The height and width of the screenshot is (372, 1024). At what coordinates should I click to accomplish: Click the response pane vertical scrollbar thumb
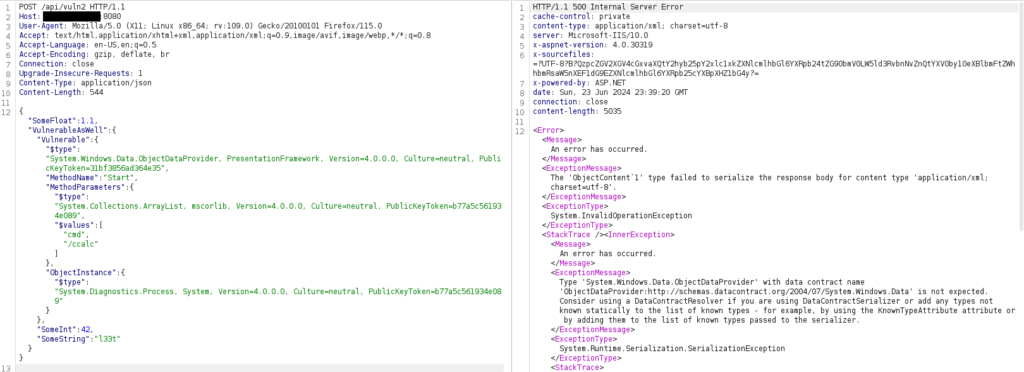[x=1021, y=116]
